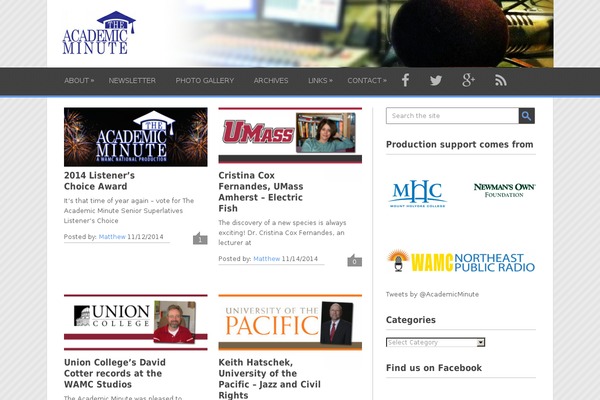600x400 pixels.
Task: Click author Matthew on the 11/14/2014 post
Action: tap(267, 259)
